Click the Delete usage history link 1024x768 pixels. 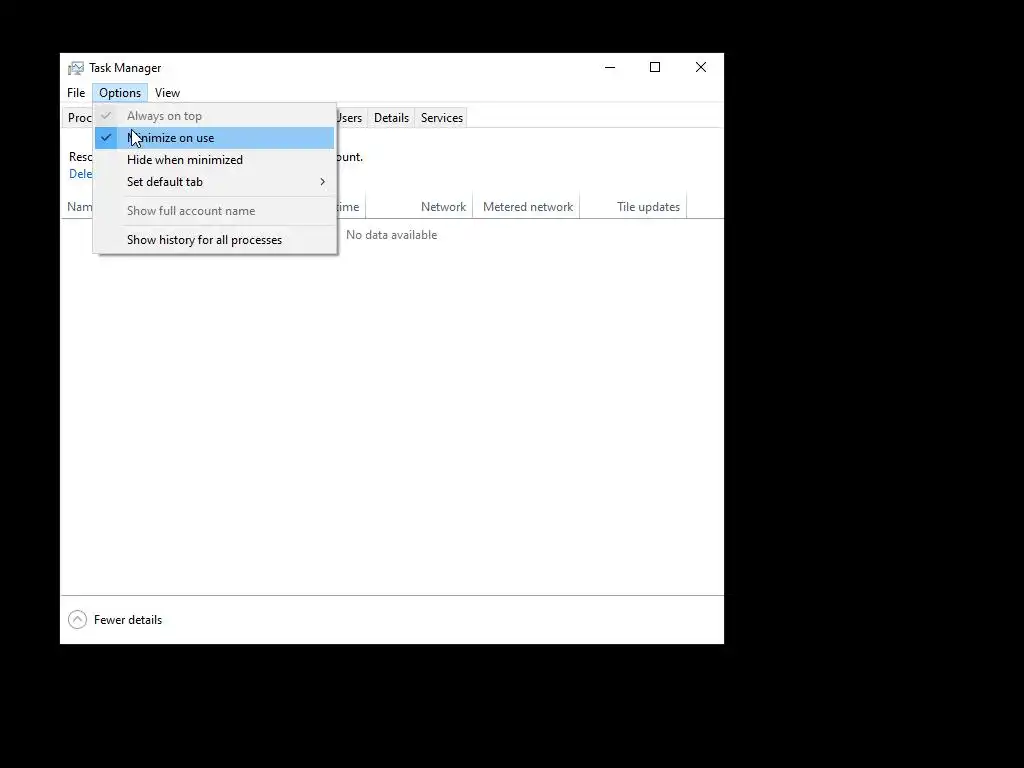coord(81,174)
